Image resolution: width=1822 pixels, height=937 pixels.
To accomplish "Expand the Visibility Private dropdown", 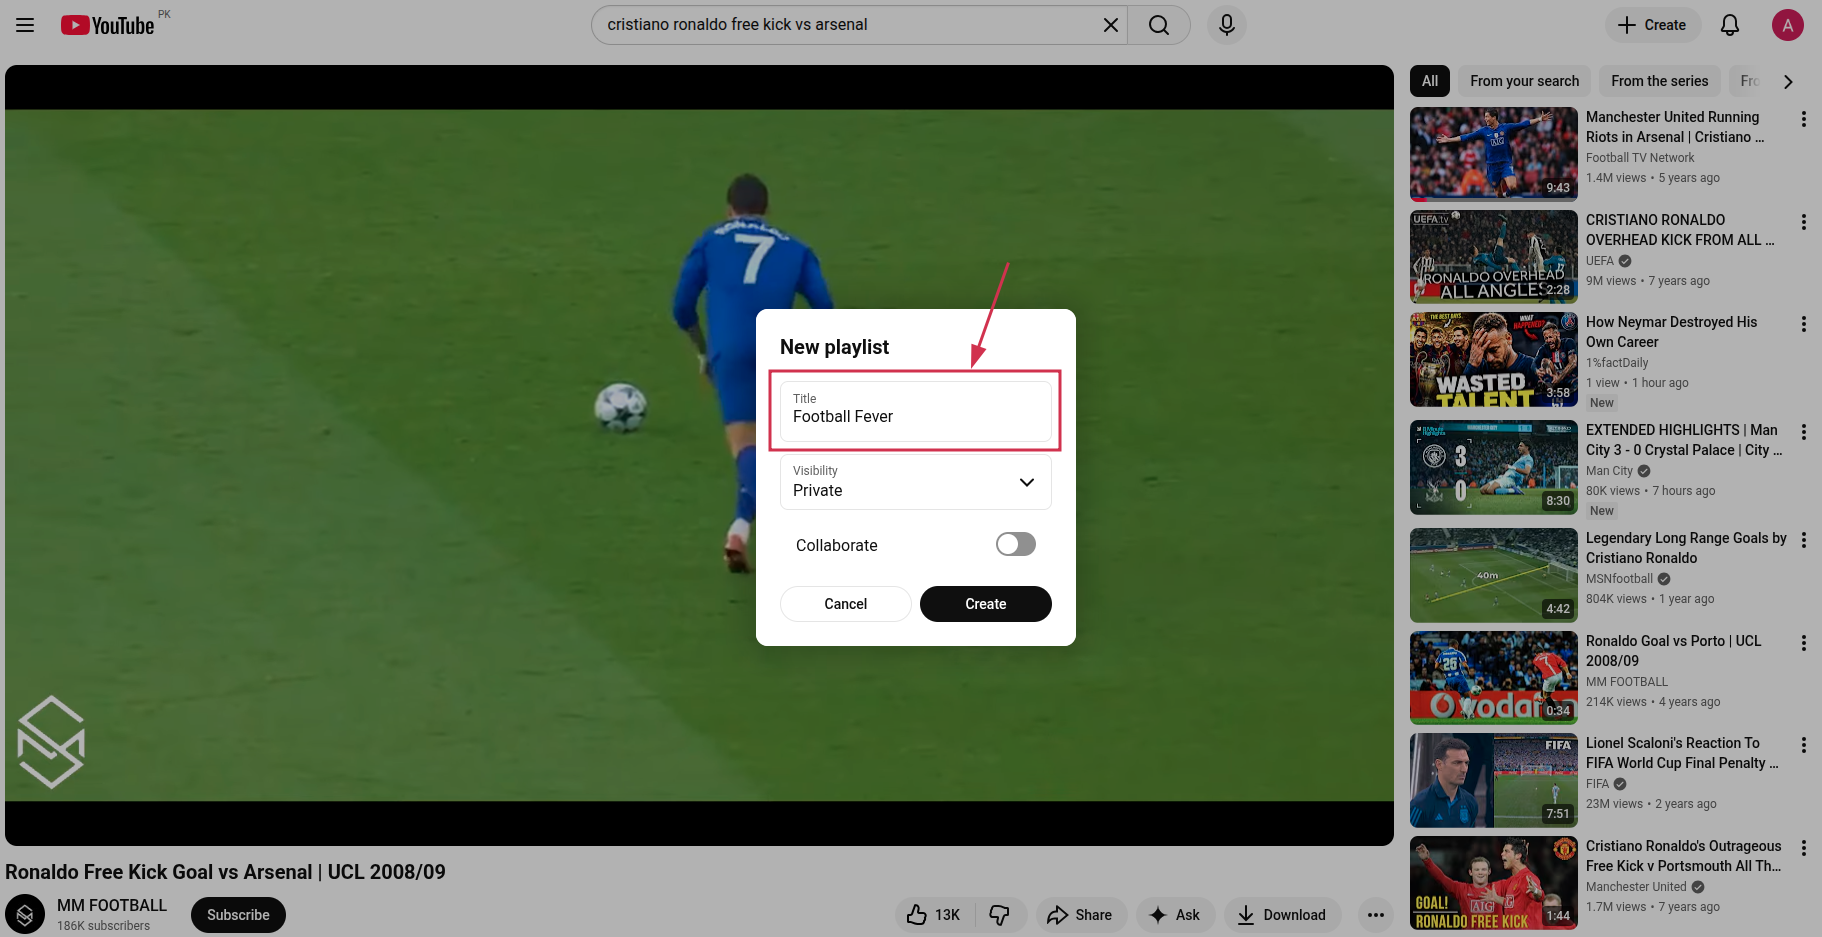I will 916,482.
